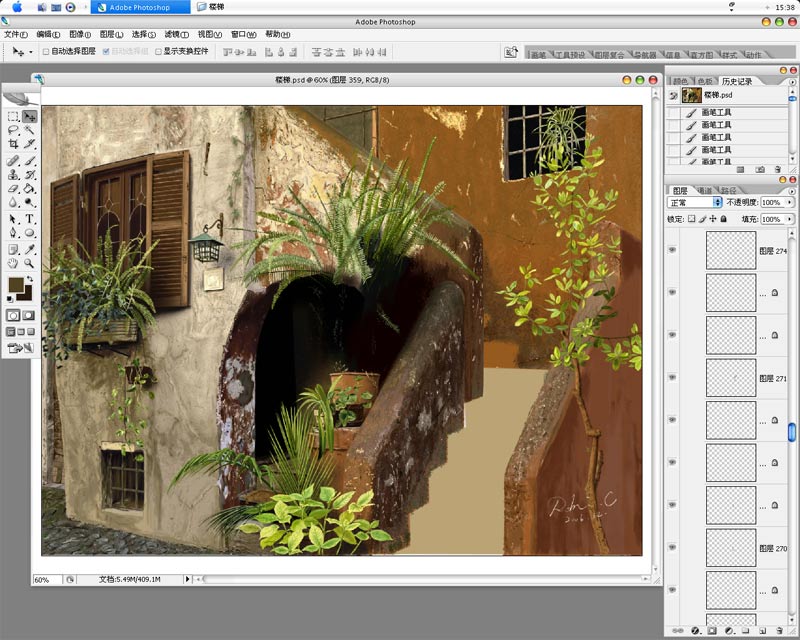Open the blend mode dropdown showing 正常
The image size is (800, 640).
[x=694, y=203]
